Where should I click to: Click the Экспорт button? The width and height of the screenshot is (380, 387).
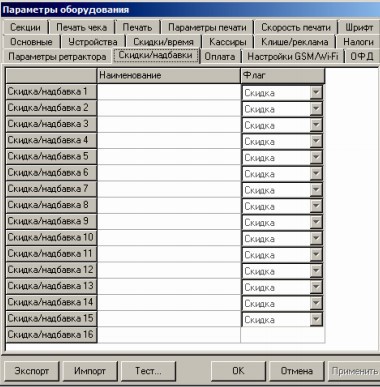point(32,371)
